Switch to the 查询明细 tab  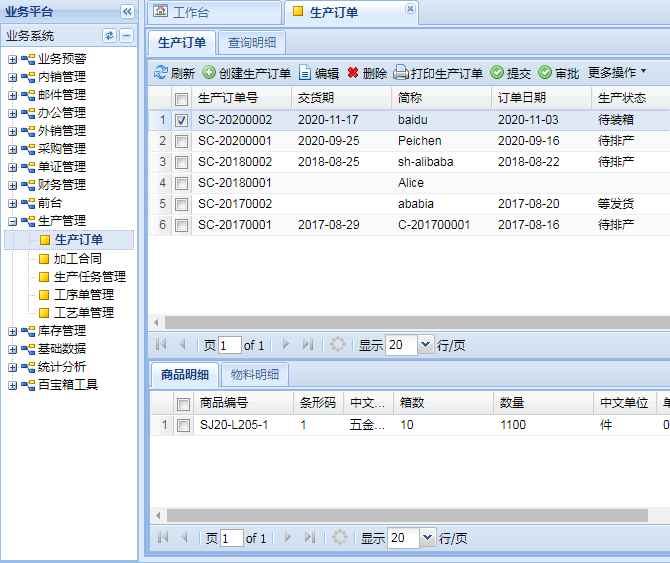pos(252,42)
